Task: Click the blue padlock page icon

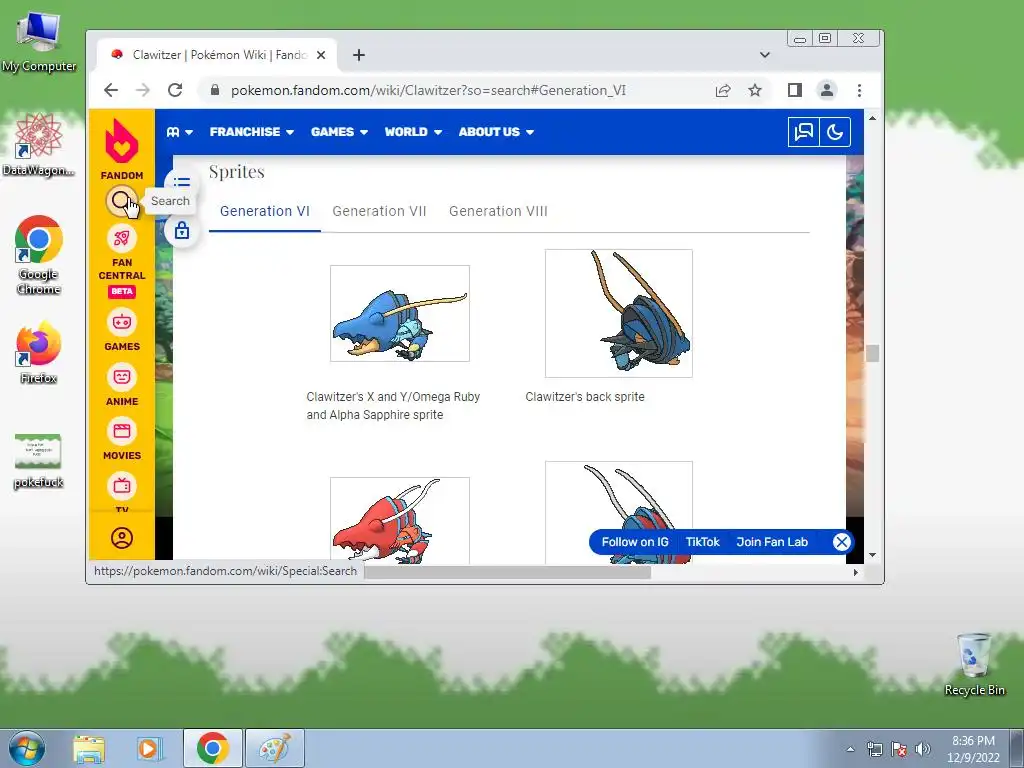Action: pos(182,230)
